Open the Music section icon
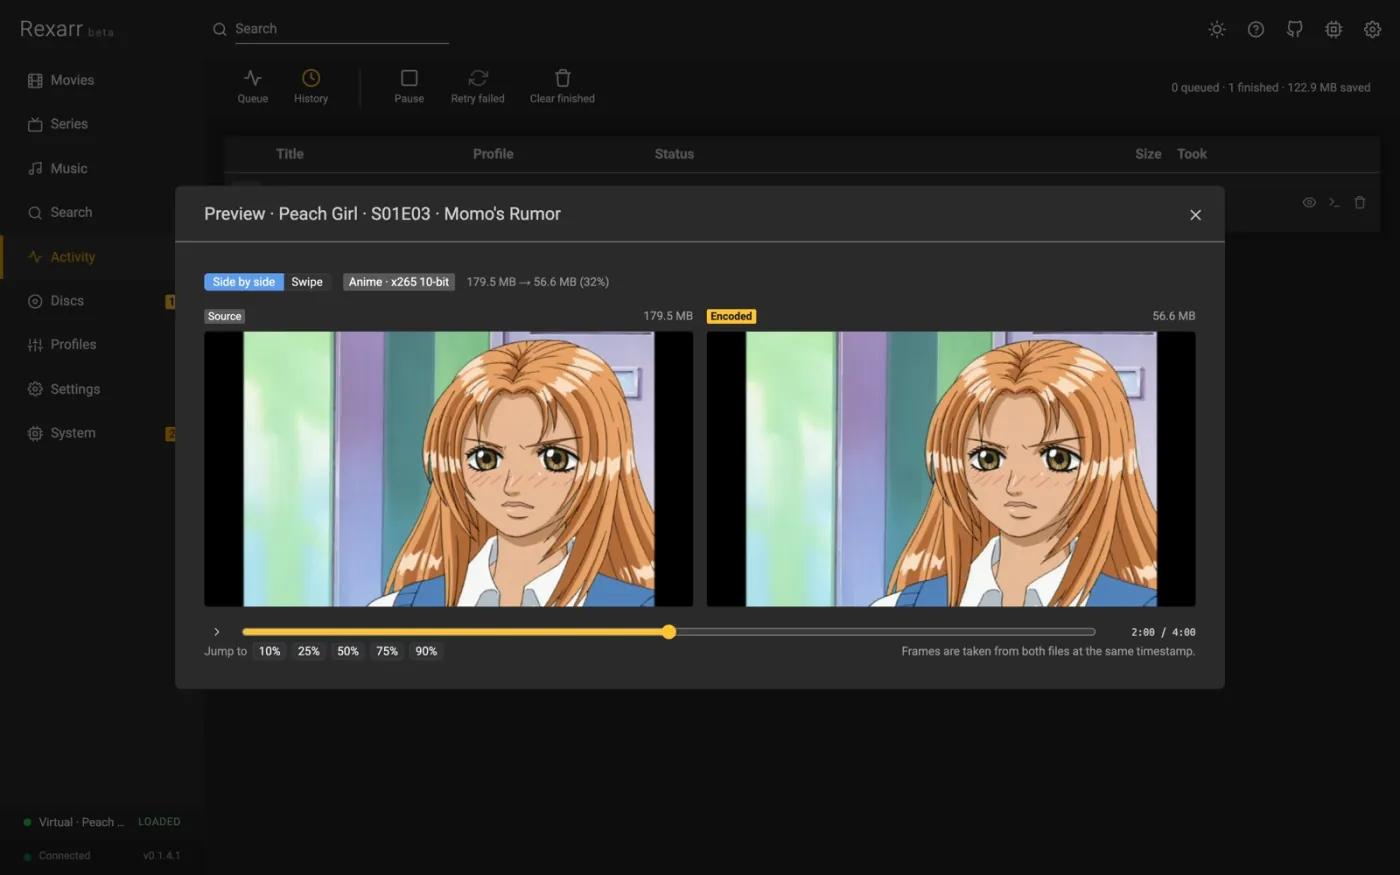This screenshot has height=875, width=1400. (35, 169)
